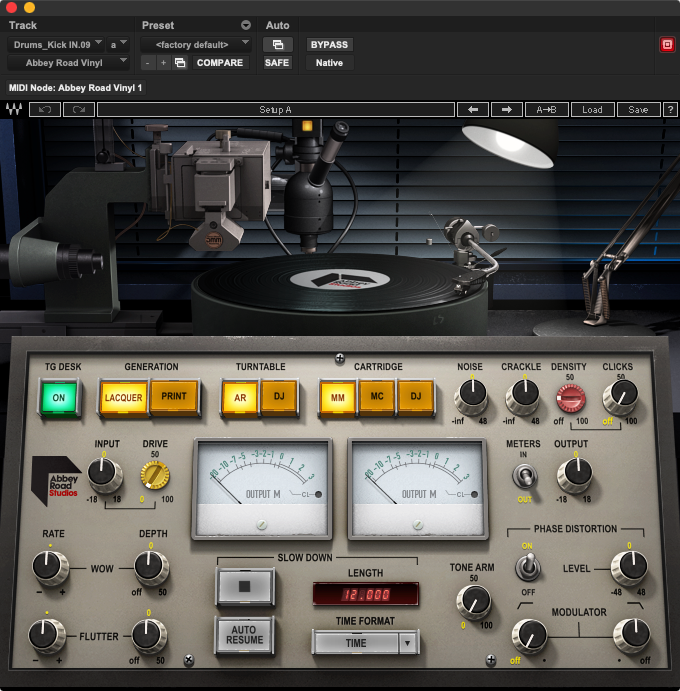Image resolution: width=680 pixels, height=691 pixels.
Task: Click the copy settings icon beside COMPARE
Action: 180,63
